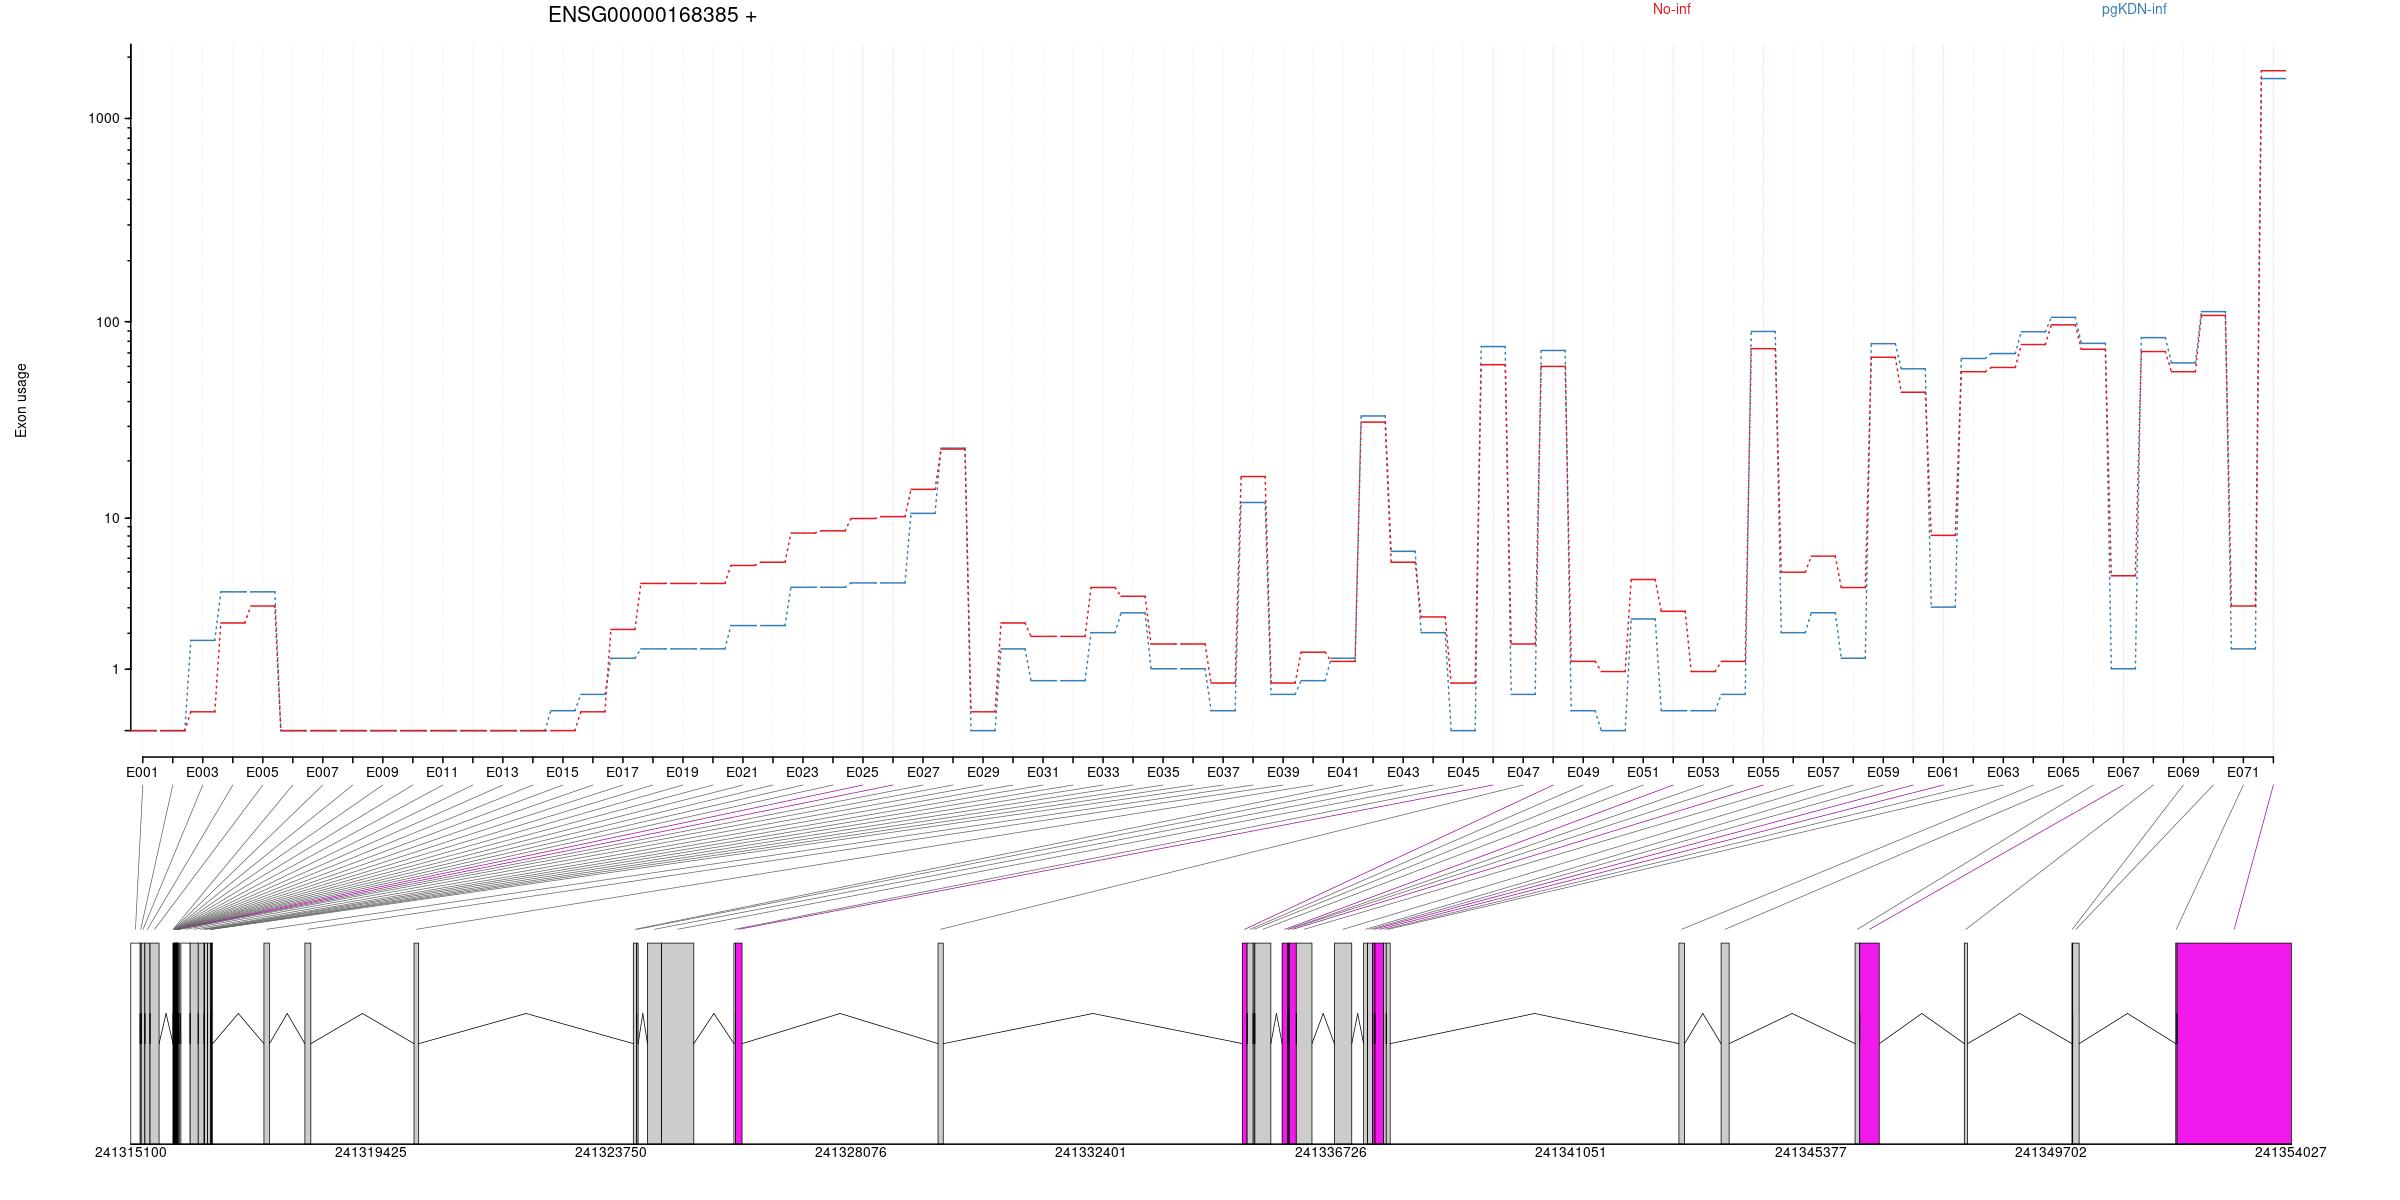This screenshot has width=2400, height=1200.
Task: Select the E045 exon tick label
Action: (1463, 772)
